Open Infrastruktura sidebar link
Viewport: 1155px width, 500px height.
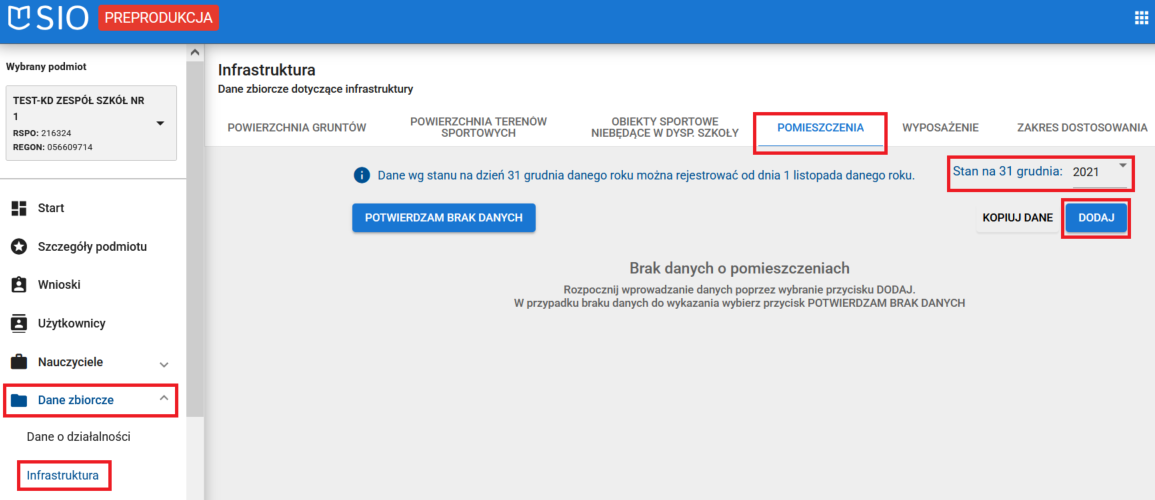point(63,476)
